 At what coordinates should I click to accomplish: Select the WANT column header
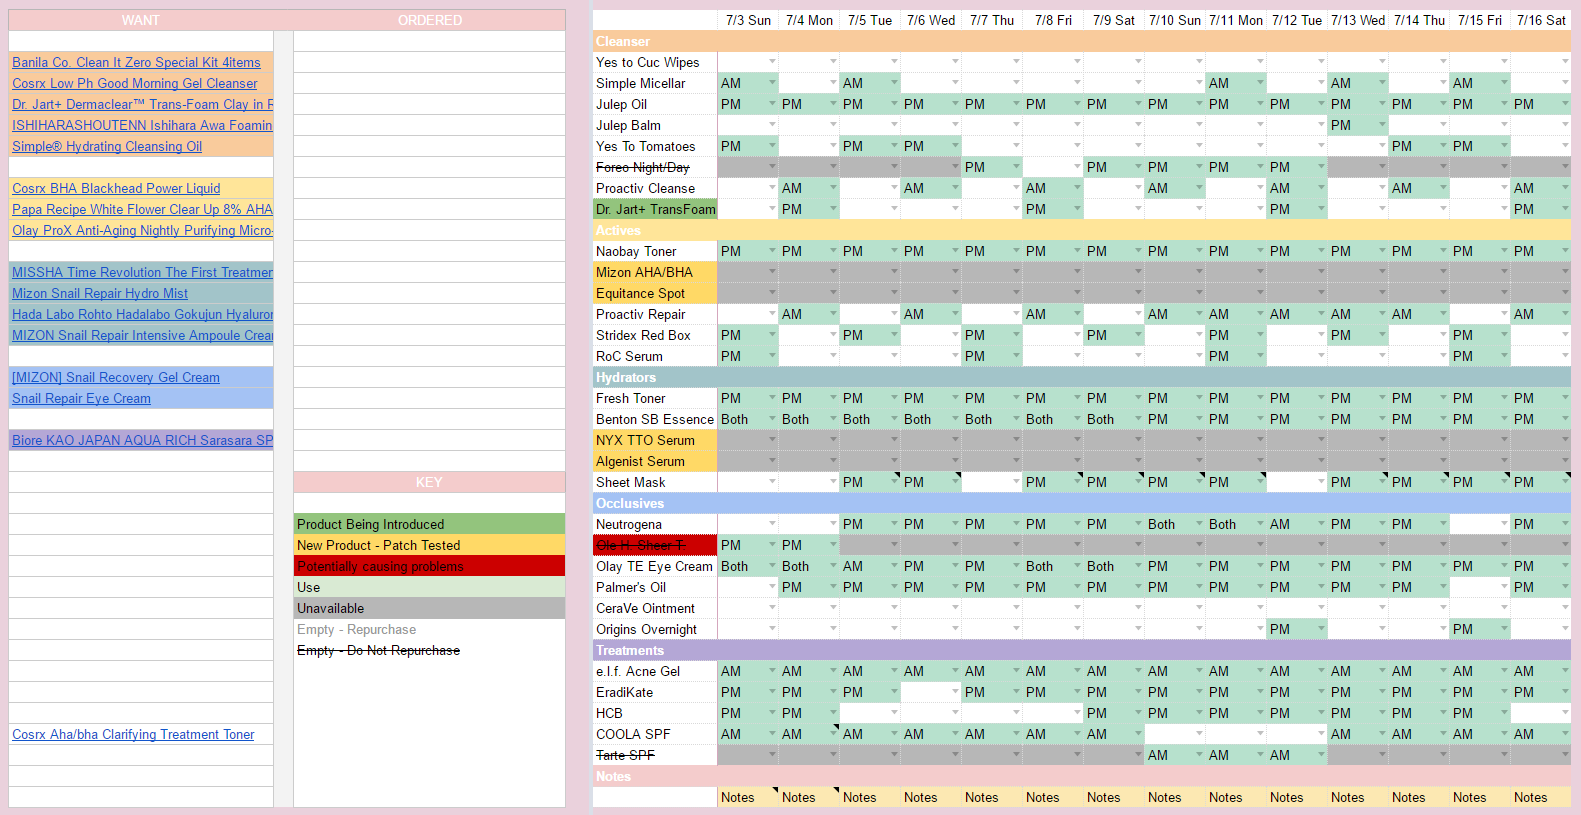click(141, 20)
